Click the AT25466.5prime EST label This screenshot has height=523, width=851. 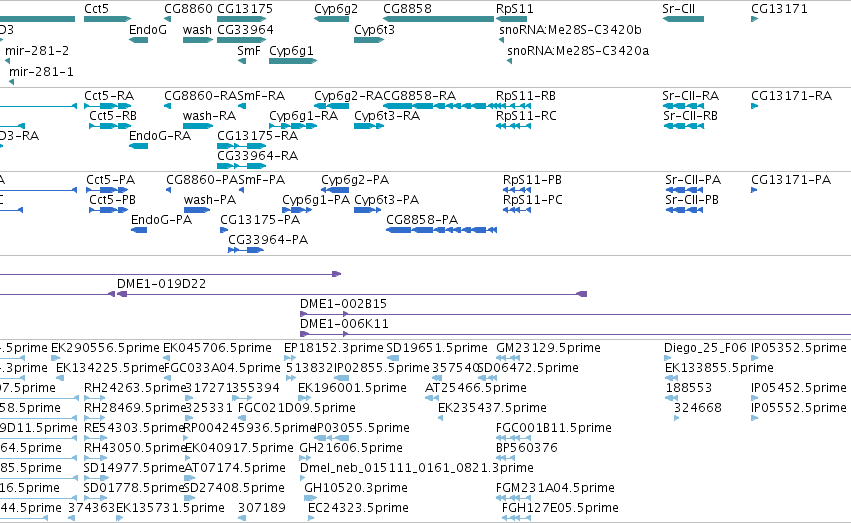476,388
